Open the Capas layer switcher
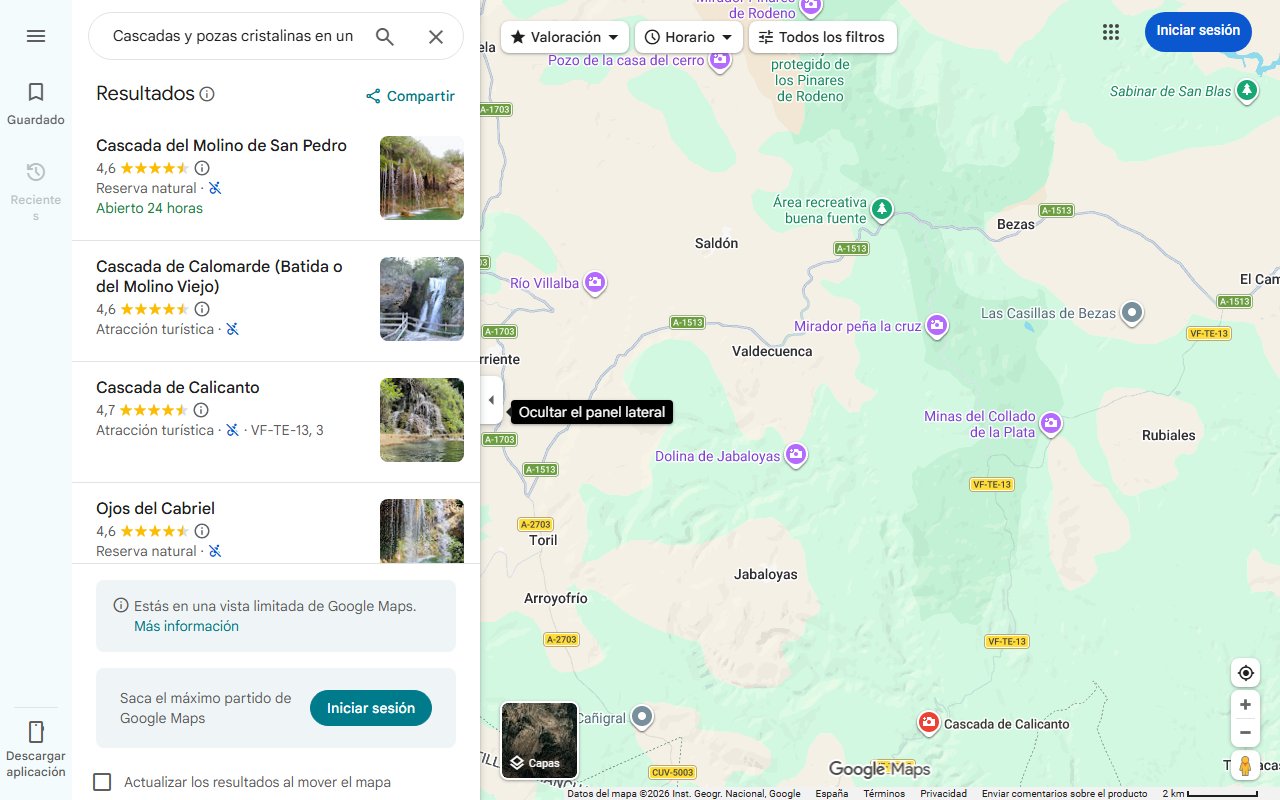 coord(539,740)
